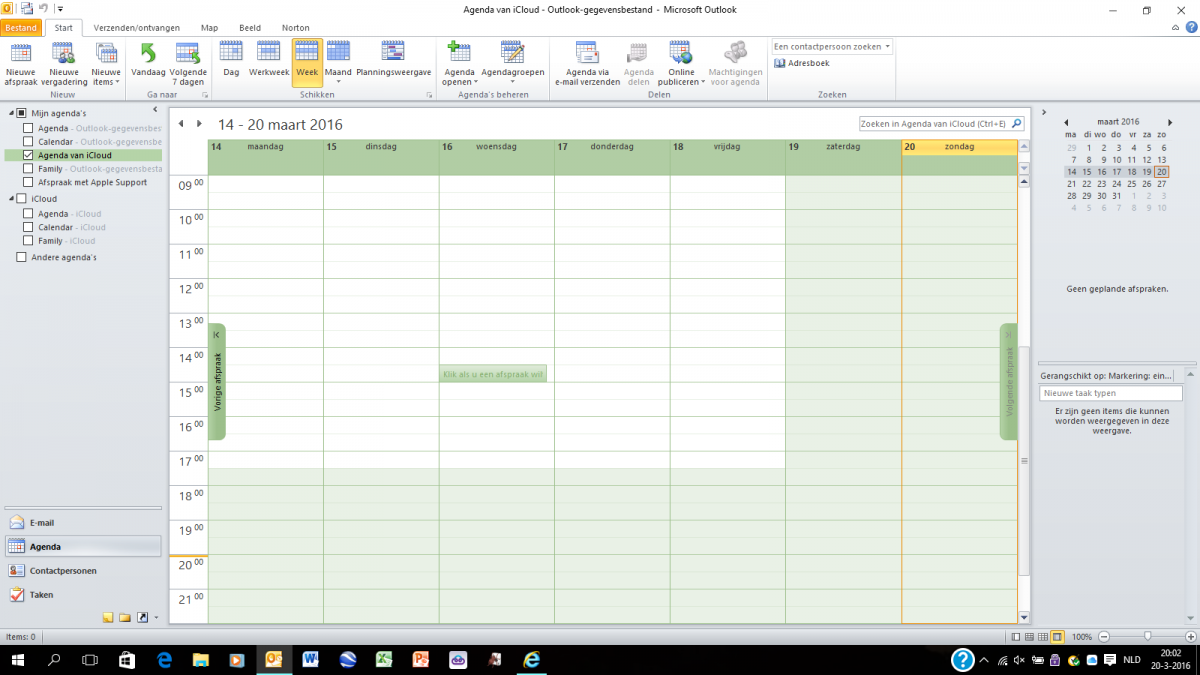Collapse the iCloud calendar group
The height and width of the screenshot is (675, 1200).
(x=10, y=199)
